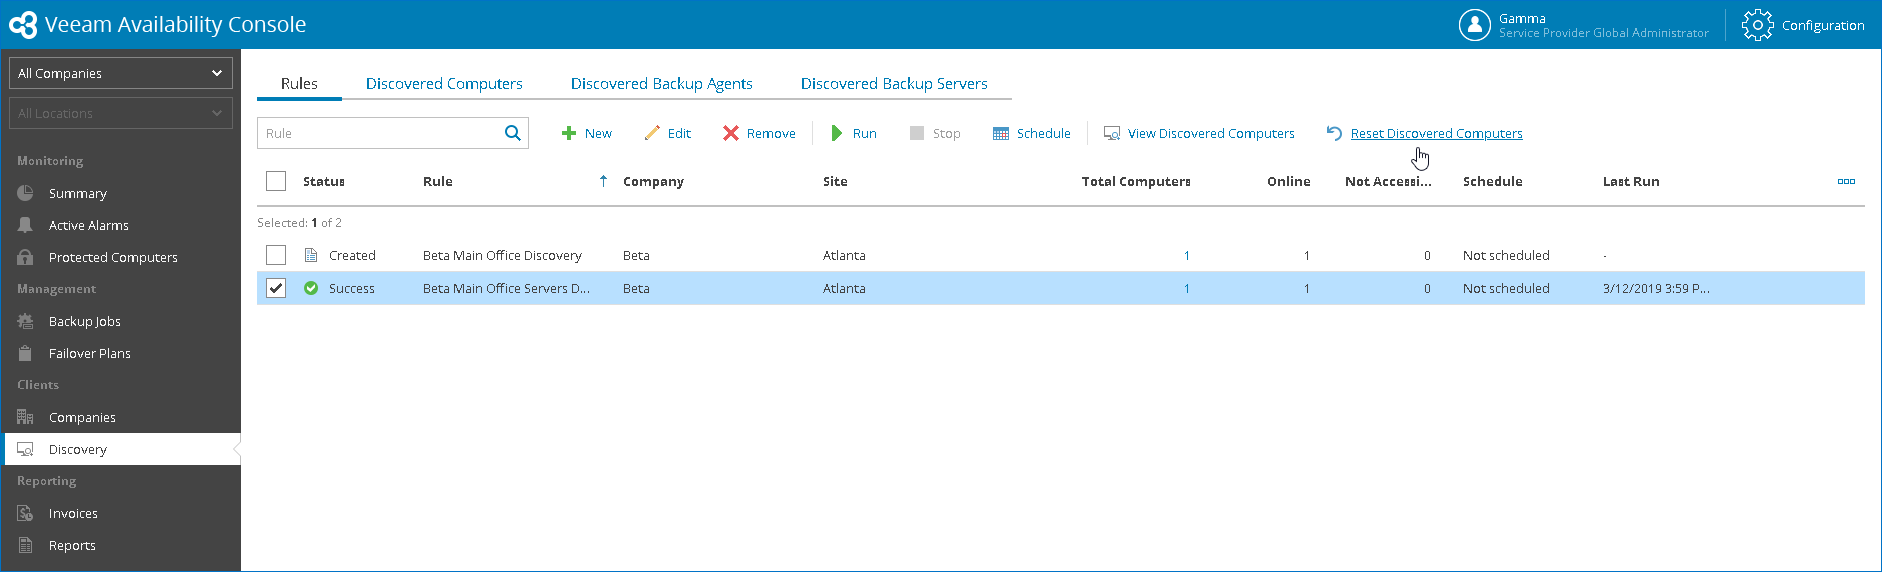The width and height of the screenshot is (1882, 572).
Task: Sort by the Last Run column header
Action: [1631, 181]
